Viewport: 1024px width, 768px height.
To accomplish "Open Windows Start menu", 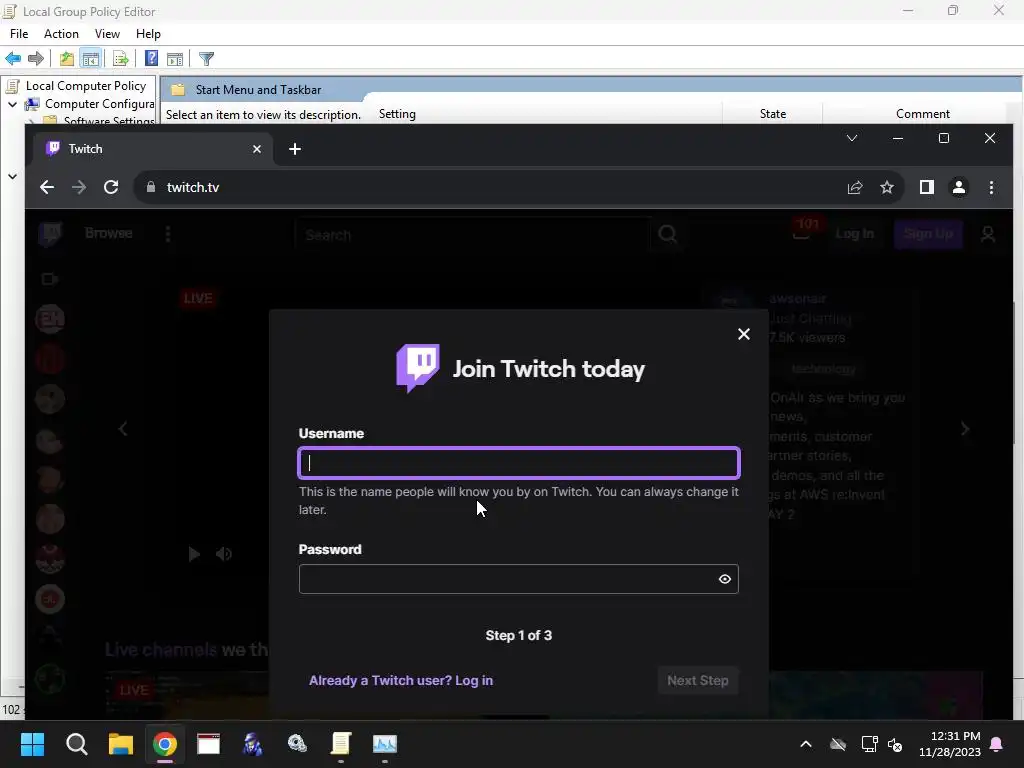I will [32, 744].
